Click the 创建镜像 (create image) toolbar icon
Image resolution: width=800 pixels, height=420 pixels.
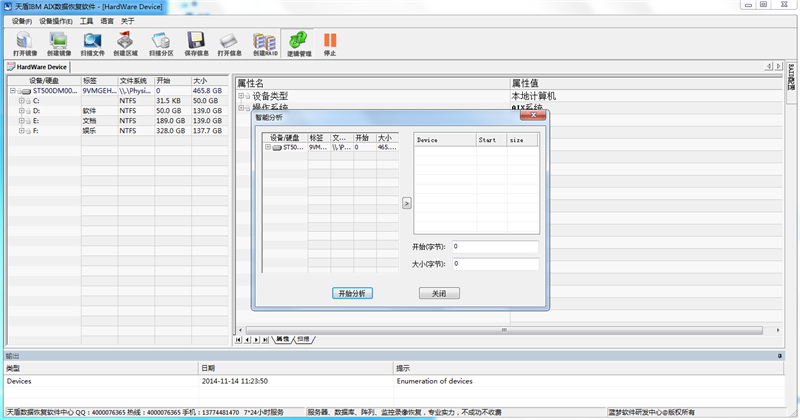(x=59, y=44)
